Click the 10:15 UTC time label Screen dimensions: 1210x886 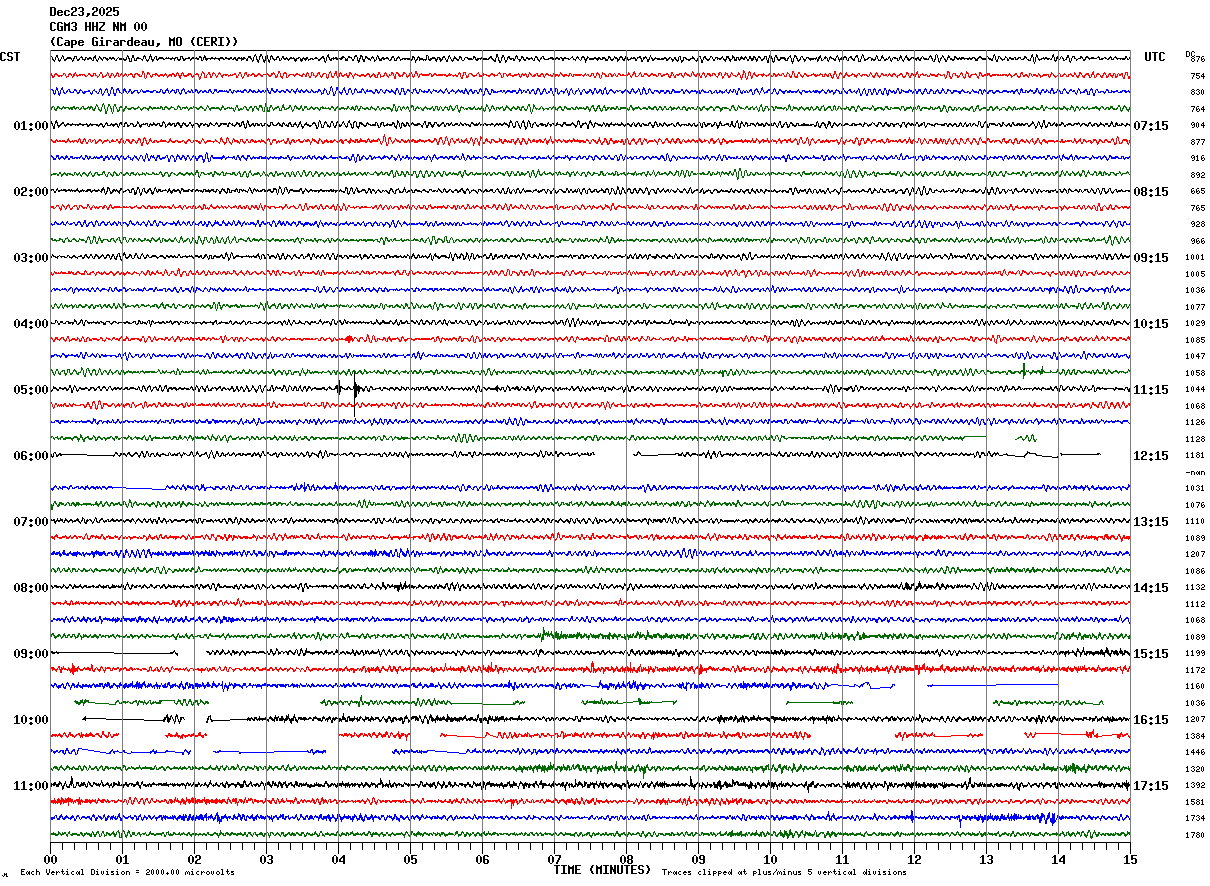(x=1151, y=324)
